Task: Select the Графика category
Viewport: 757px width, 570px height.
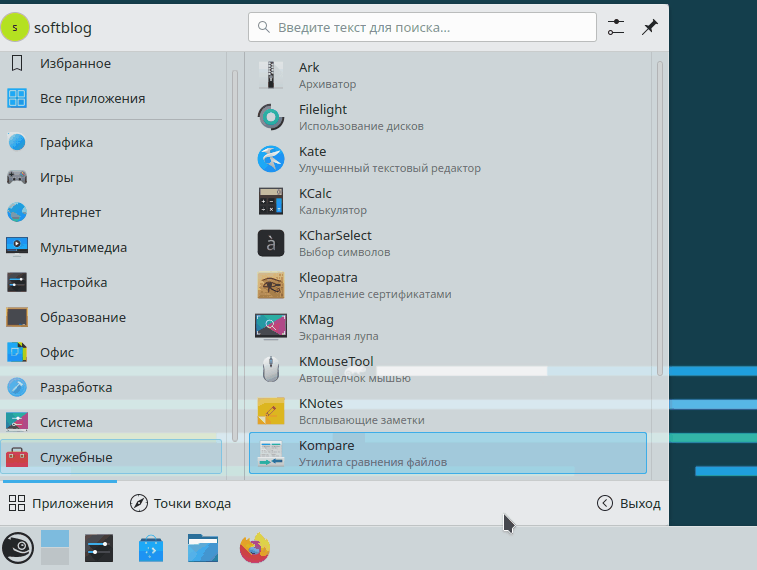Action: 111,142
